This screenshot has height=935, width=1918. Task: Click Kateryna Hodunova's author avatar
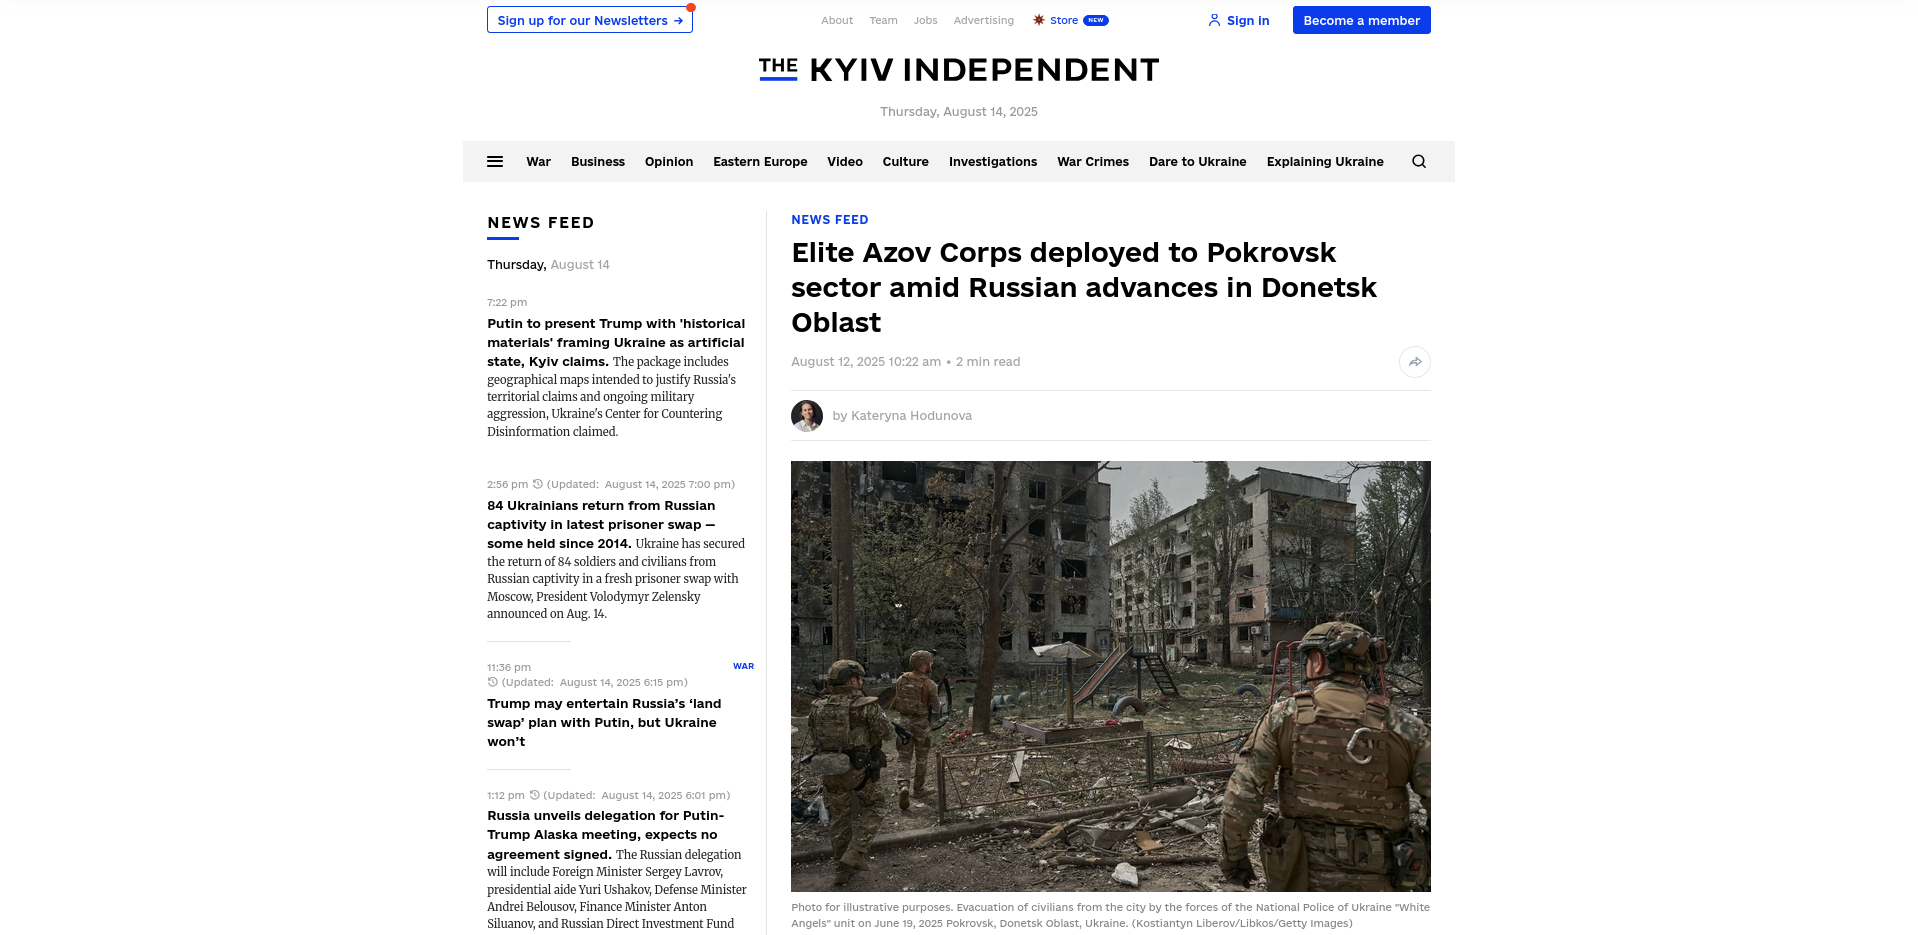(807, 416)
